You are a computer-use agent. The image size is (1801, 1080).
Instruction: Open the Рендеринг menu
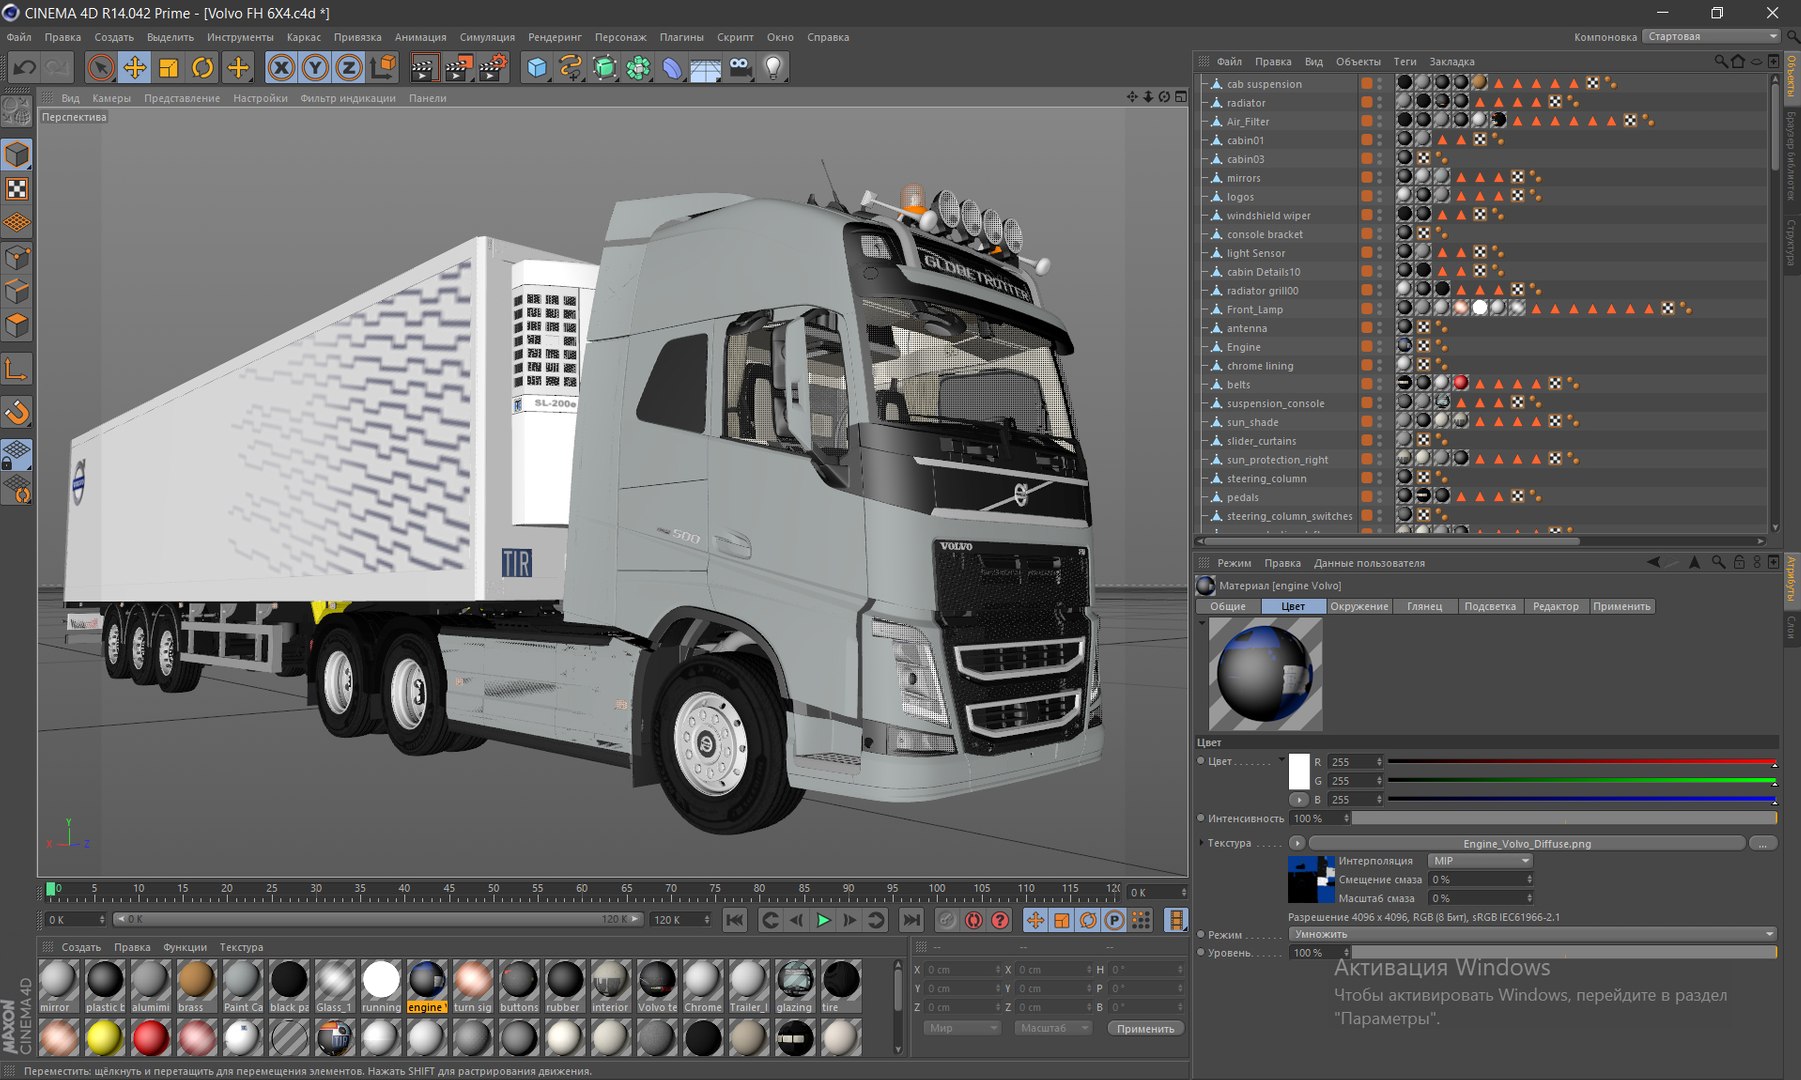coord(555,37)
